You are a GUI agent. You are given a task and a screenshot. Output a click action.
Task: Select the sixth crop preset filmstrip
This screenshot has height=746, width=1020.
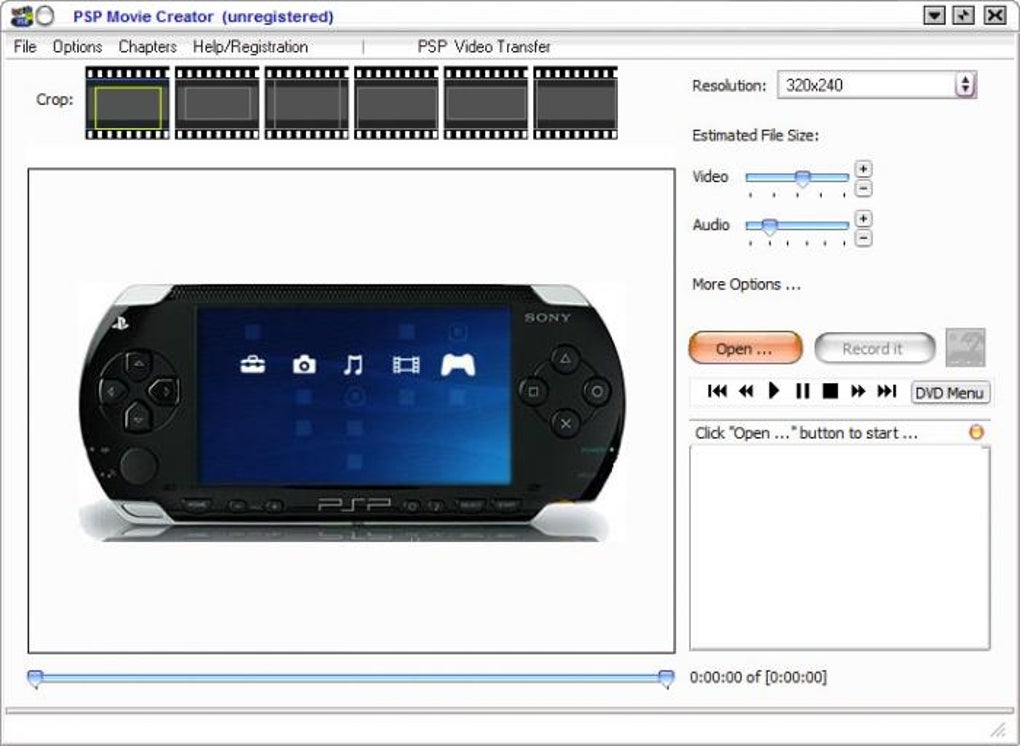[576, 103]
